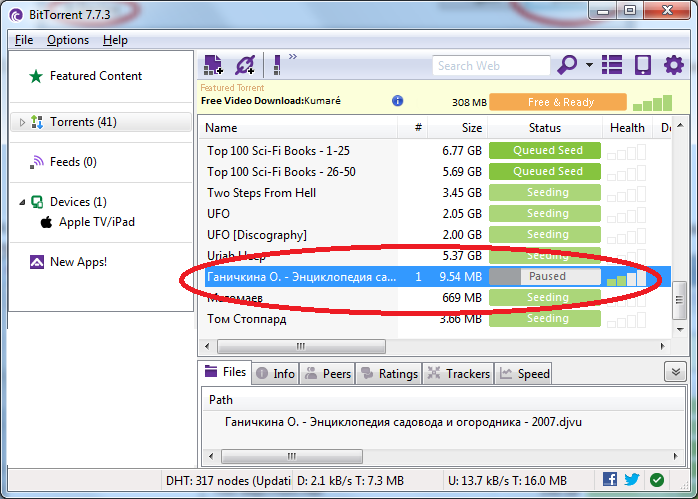The width and height of the screenshot is (698, 499).
Task: Switch to the Info tab
Action: (276, 374)
